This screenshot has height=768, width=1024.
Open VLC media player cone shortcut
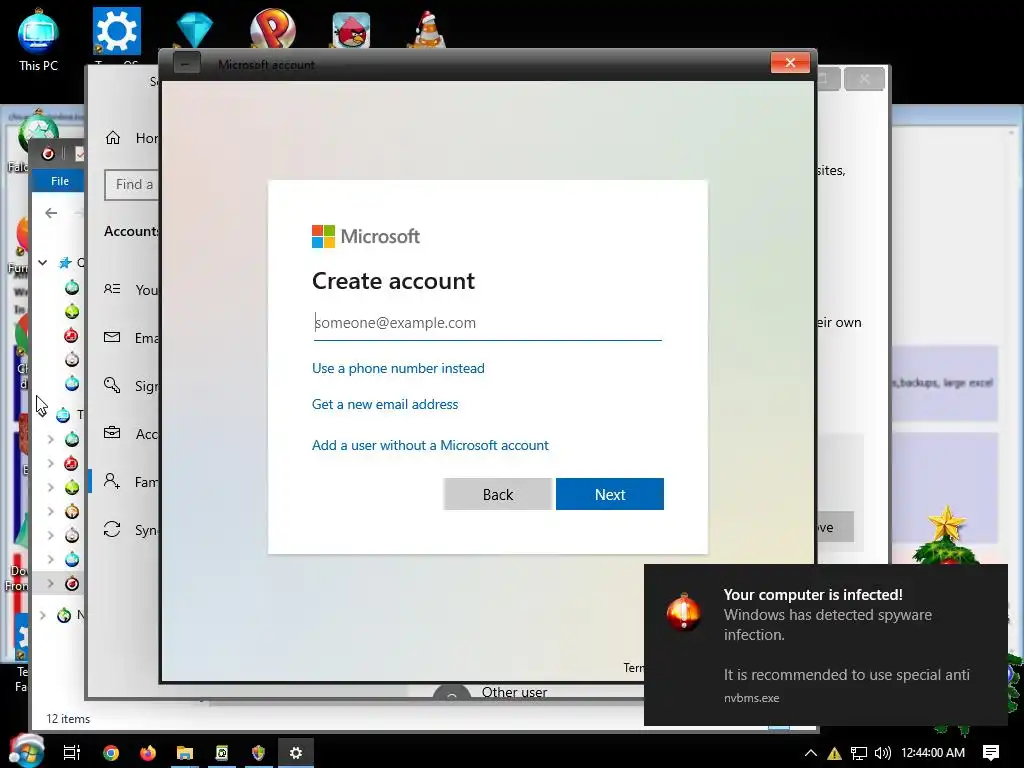428,30
